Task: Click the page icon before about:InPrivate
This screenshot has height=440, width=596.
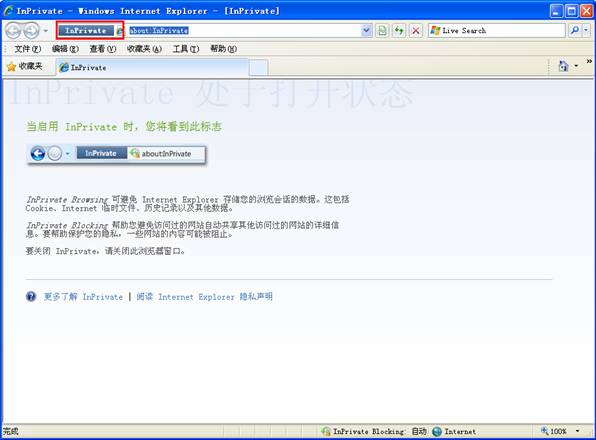Action: pos(120,31)
